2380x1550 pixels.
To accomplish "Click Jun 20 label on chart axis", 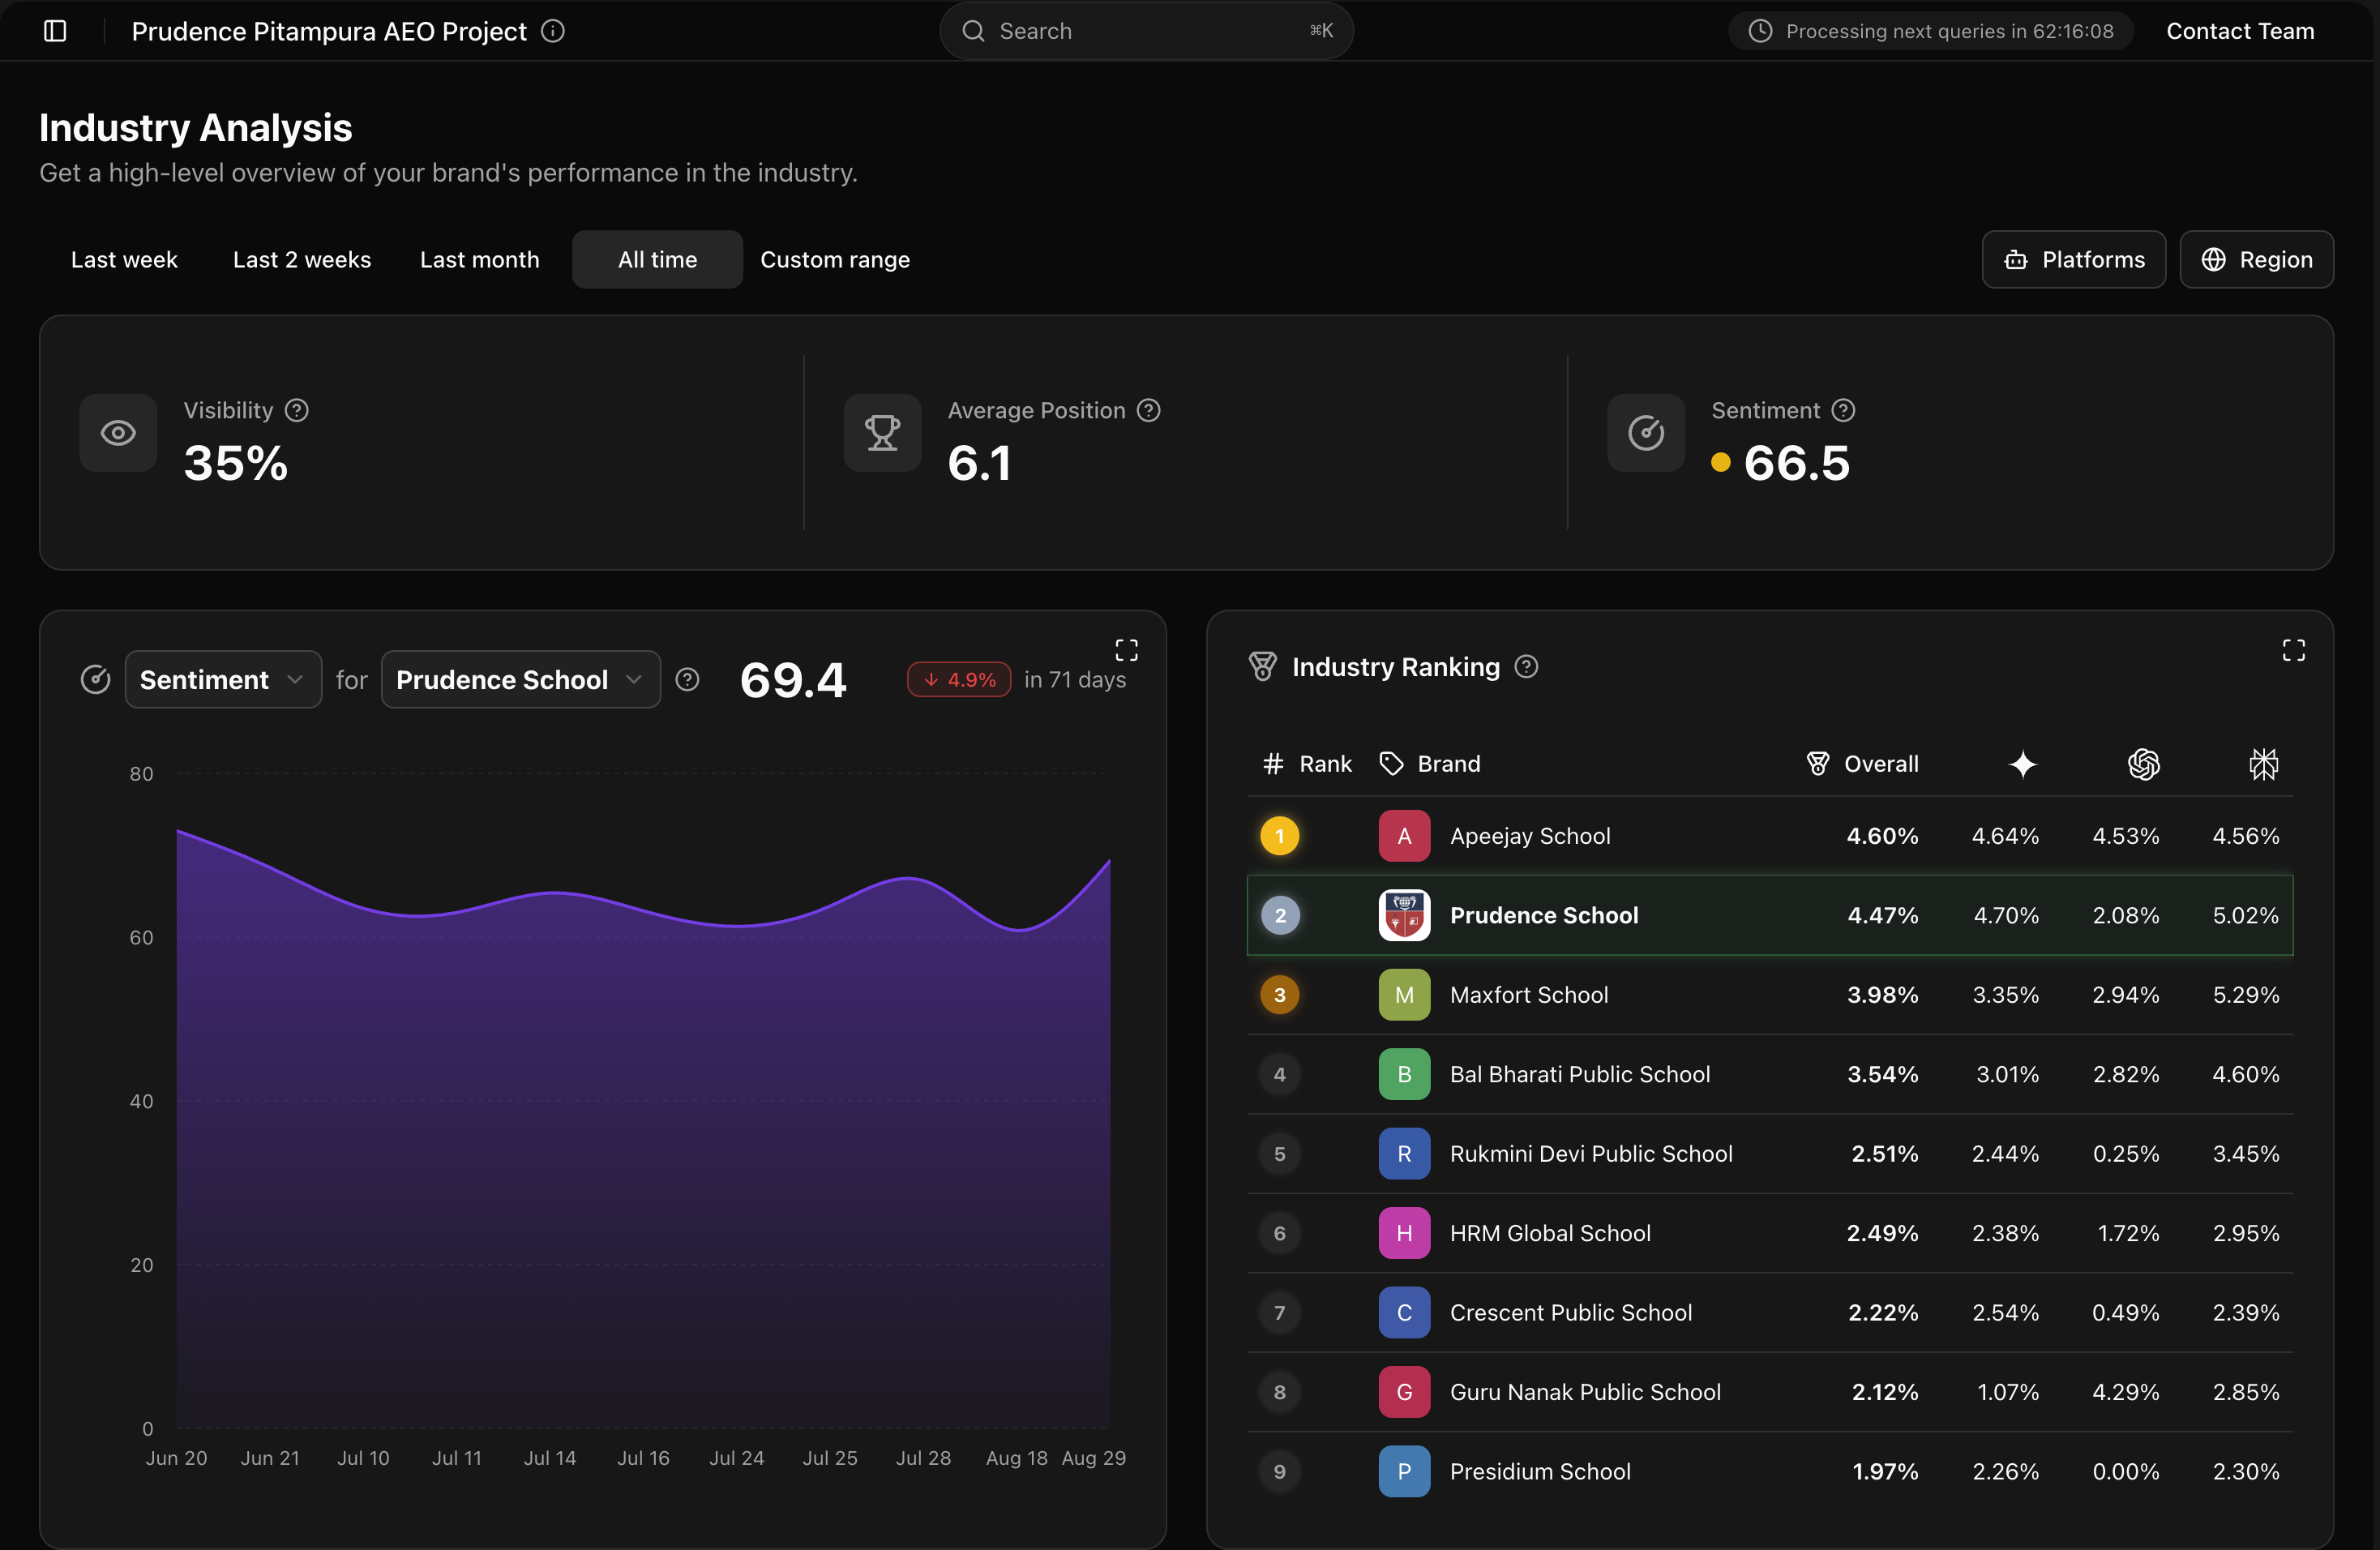I will pyautogui.click(x=177, y=1458).
